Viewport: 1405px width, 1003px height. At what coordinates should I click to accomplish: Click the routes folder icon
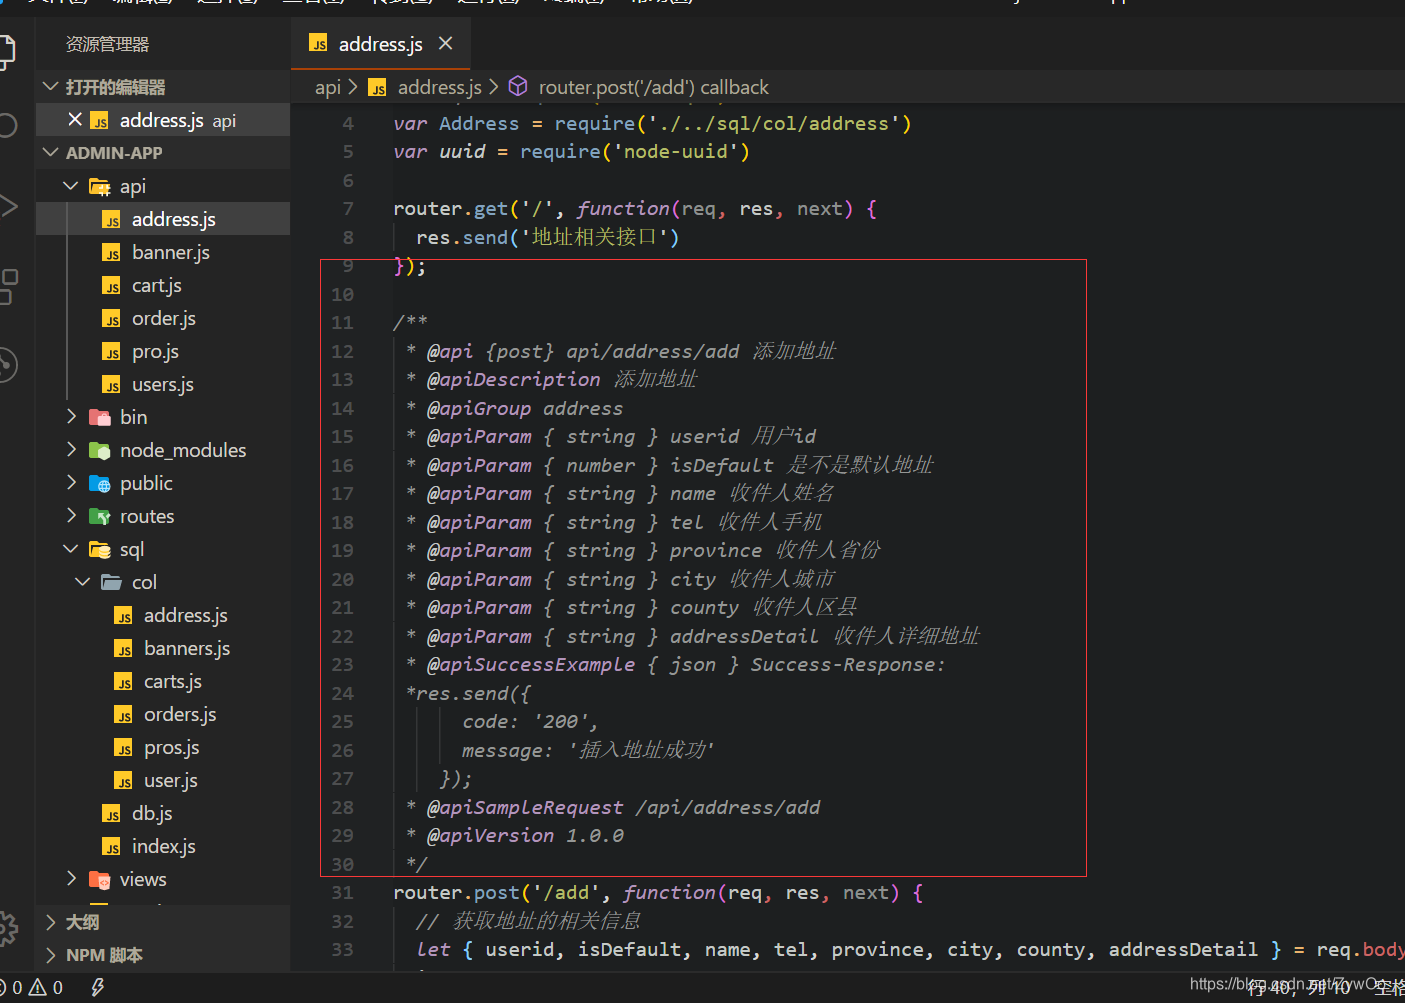pyautogui.click(x=100, y=517)
